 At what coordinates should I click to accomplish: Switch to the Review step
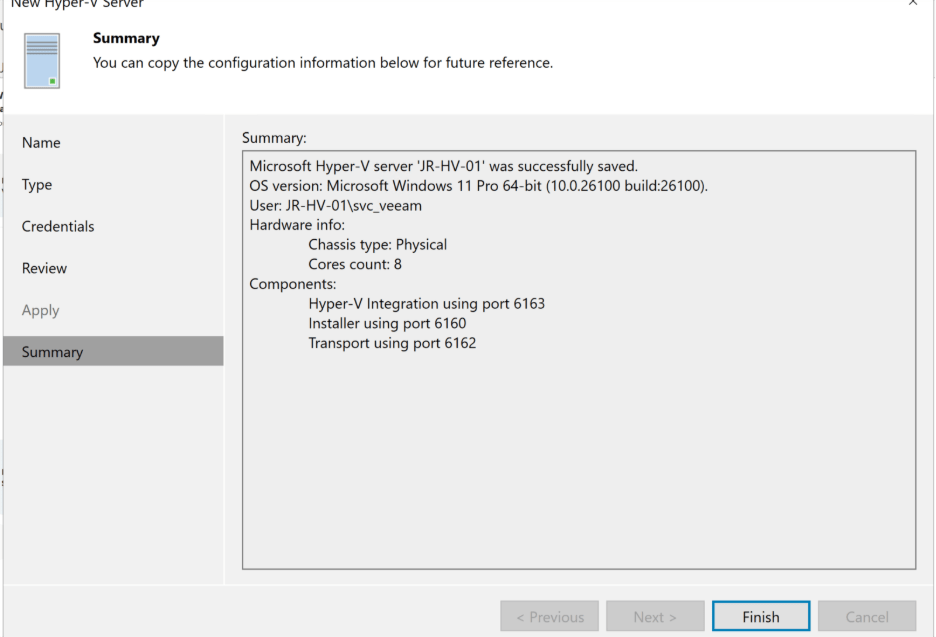(x=44, y=269)
